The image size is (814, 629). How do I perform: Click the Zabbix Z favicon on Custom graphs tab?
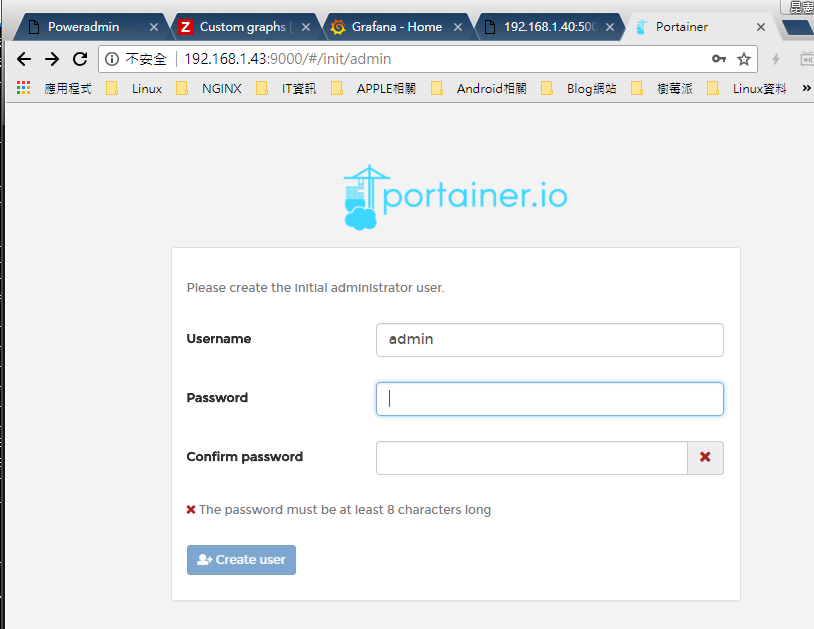tap(185, 27)
